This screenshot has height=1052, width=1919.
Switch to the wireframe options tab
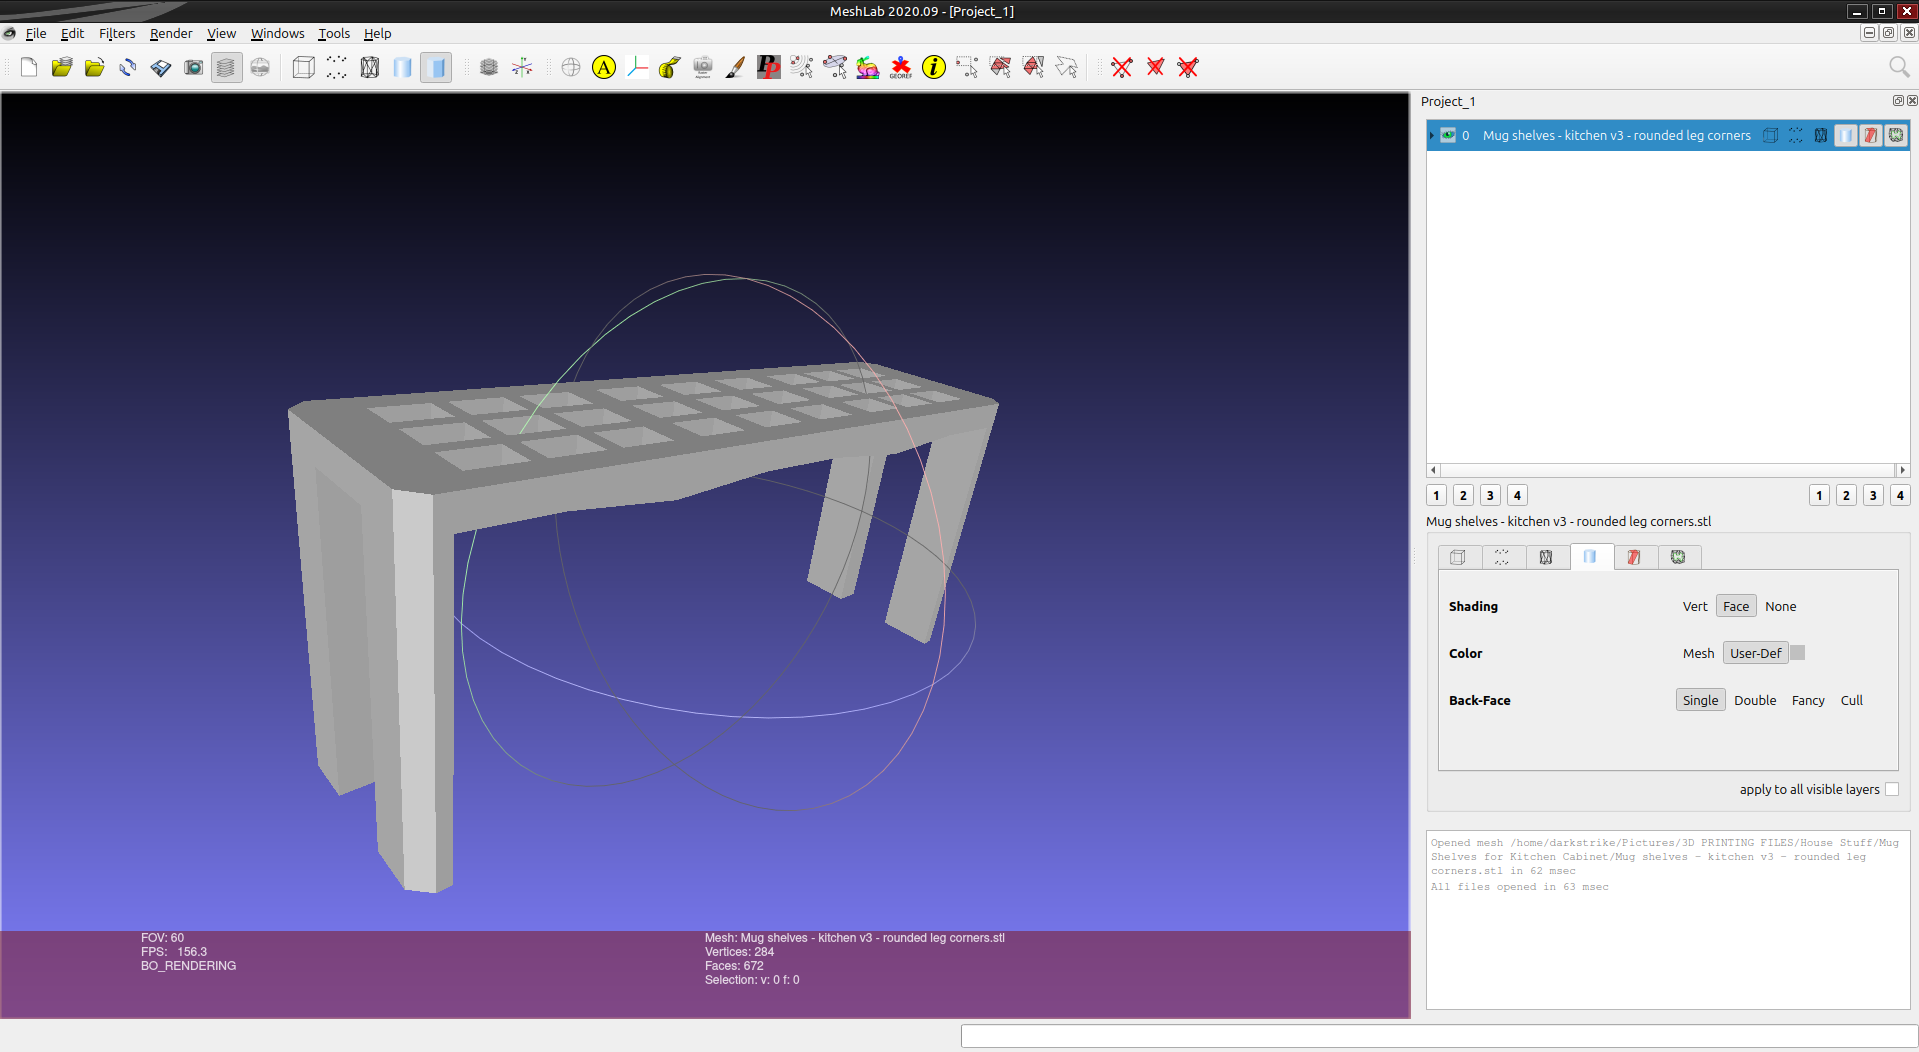pyautogui.click(x=1546, y=557)
